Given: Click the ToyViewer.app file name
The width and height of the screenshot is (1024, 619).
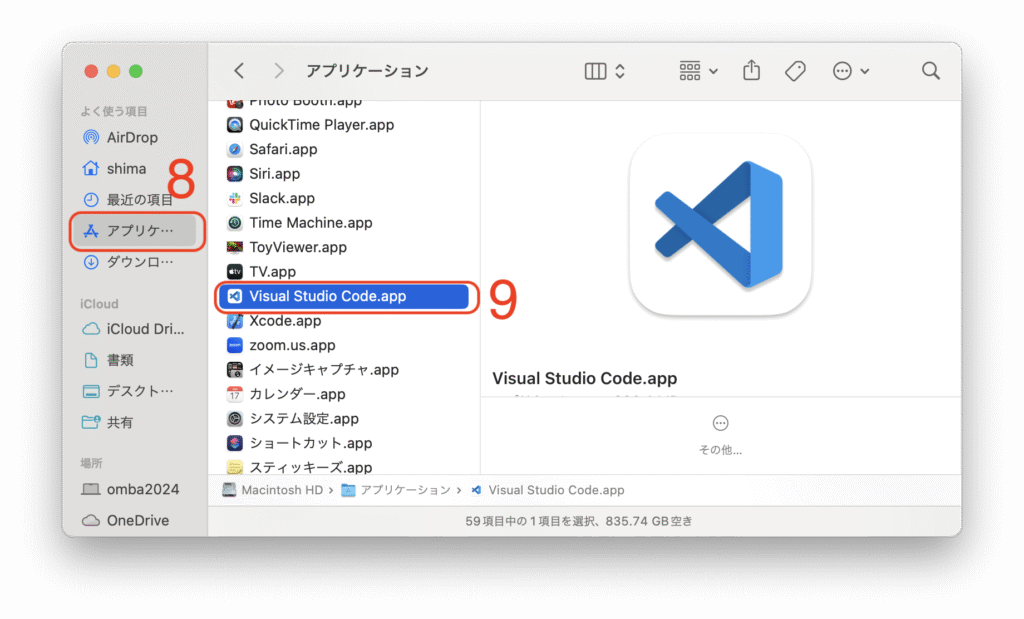Looking at the screenshot, I should coord(298,247).
